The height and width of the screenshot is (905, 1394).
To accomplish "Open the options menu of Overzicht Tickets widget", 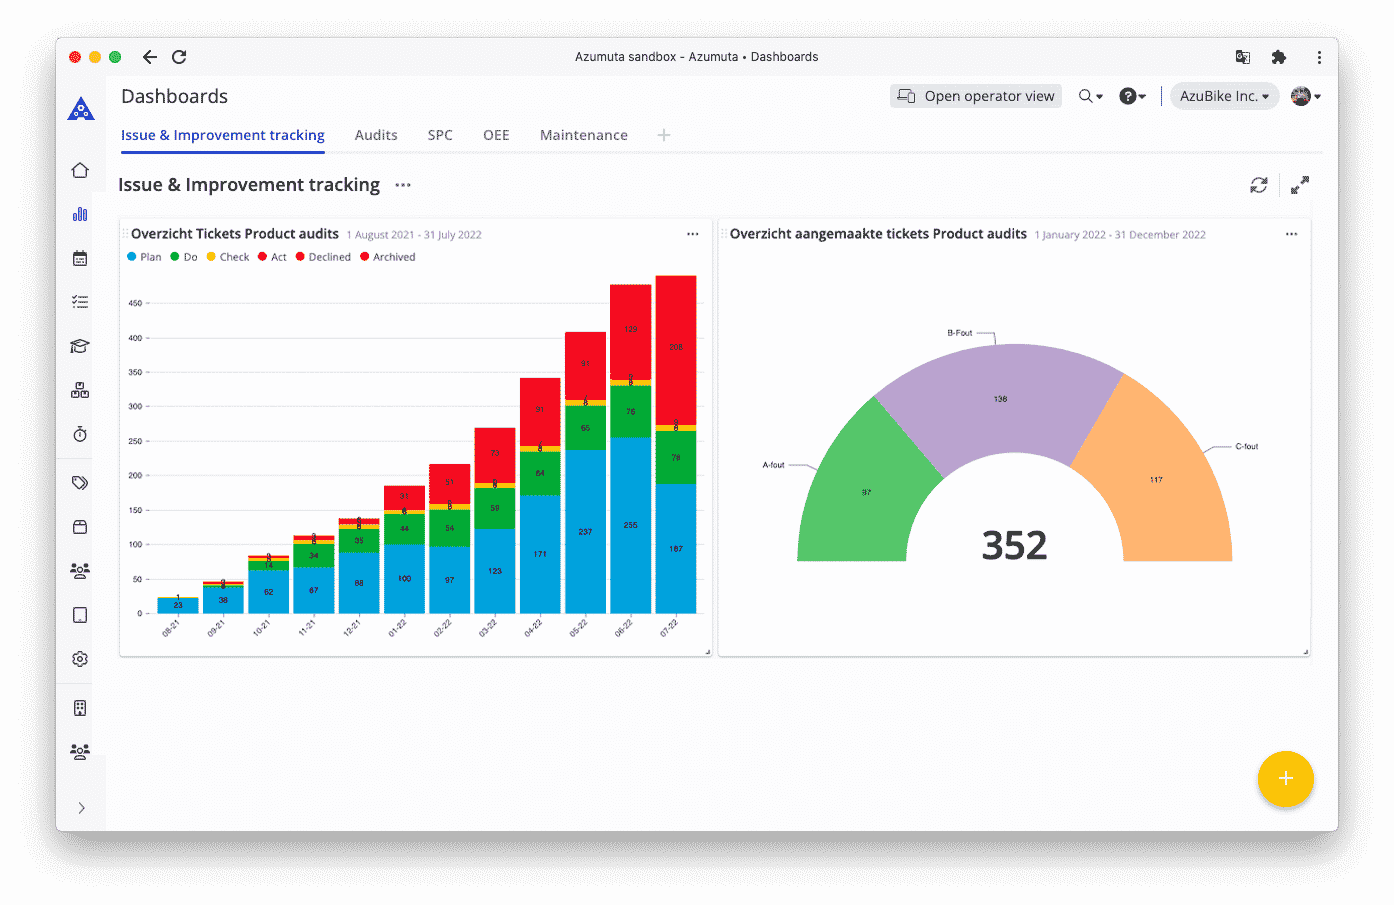I will coord(692,233).
